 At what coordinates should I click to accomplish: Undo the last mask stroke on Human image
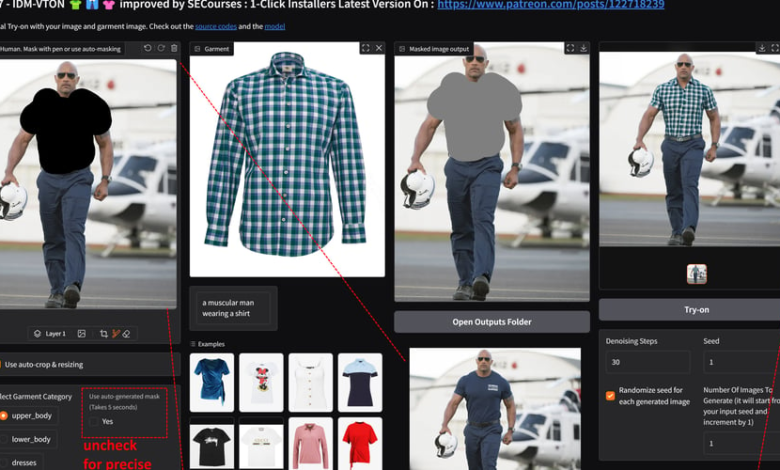[x=148, y=48]
